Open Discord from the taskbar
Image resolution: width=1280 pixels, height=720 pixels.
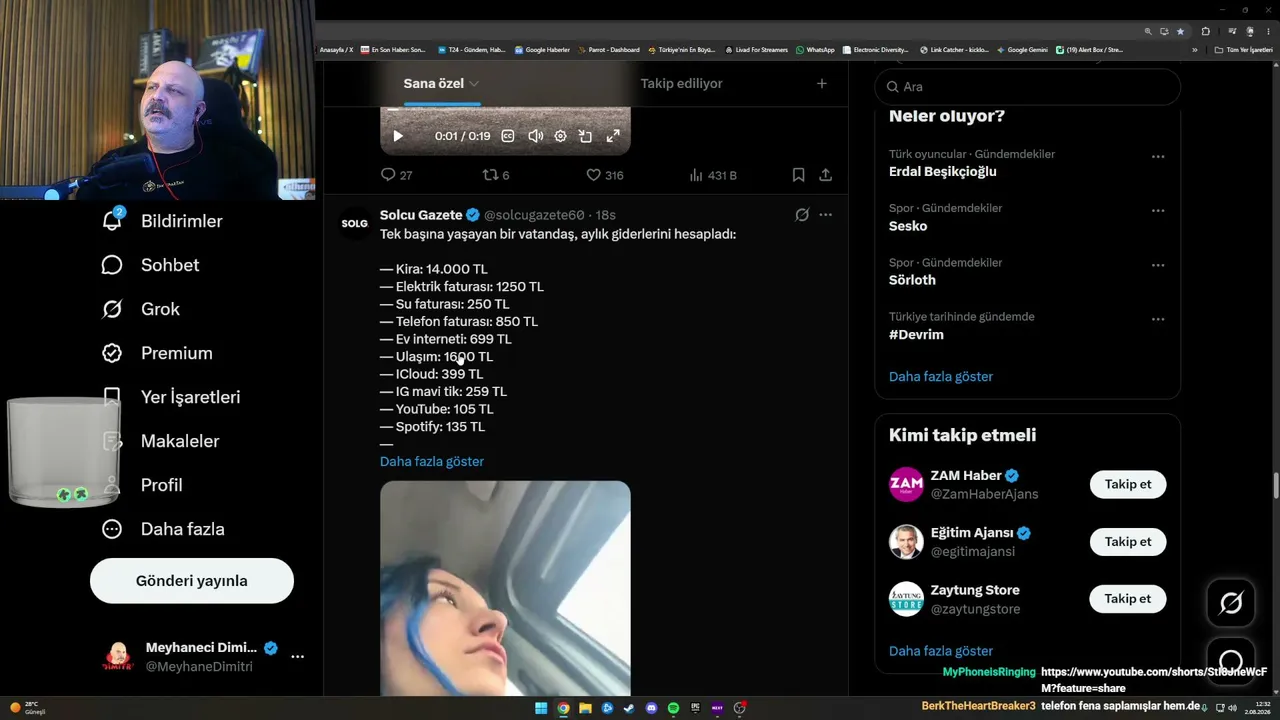tap(651, 708)
